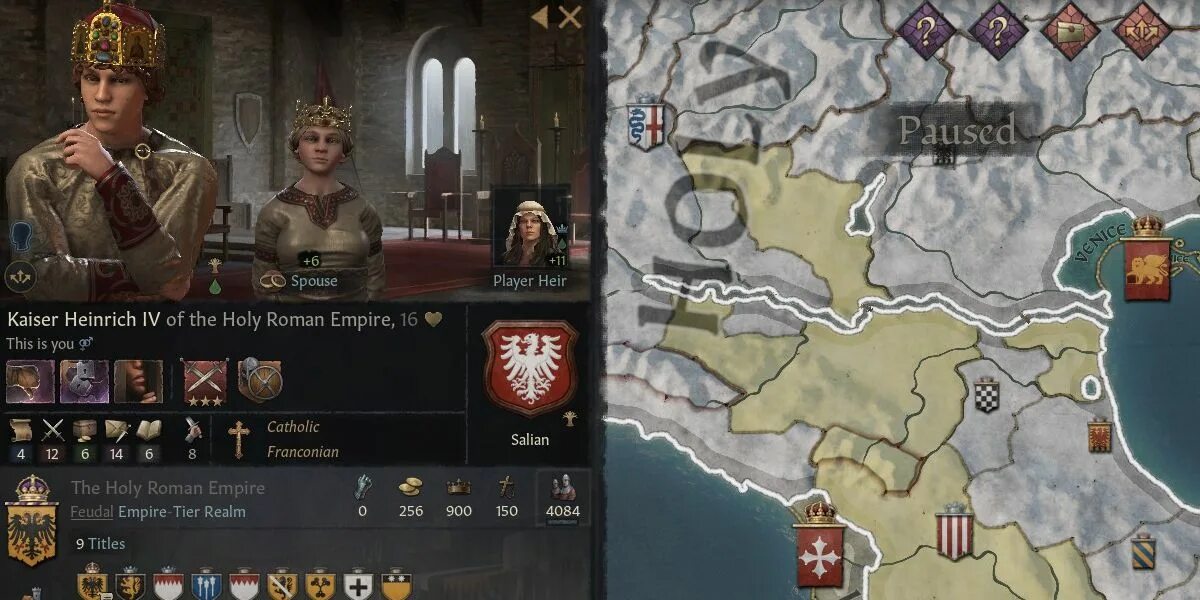Click the Franconian culture link
This screenshot has height=600, width=1200.
[x=302, y=452]
